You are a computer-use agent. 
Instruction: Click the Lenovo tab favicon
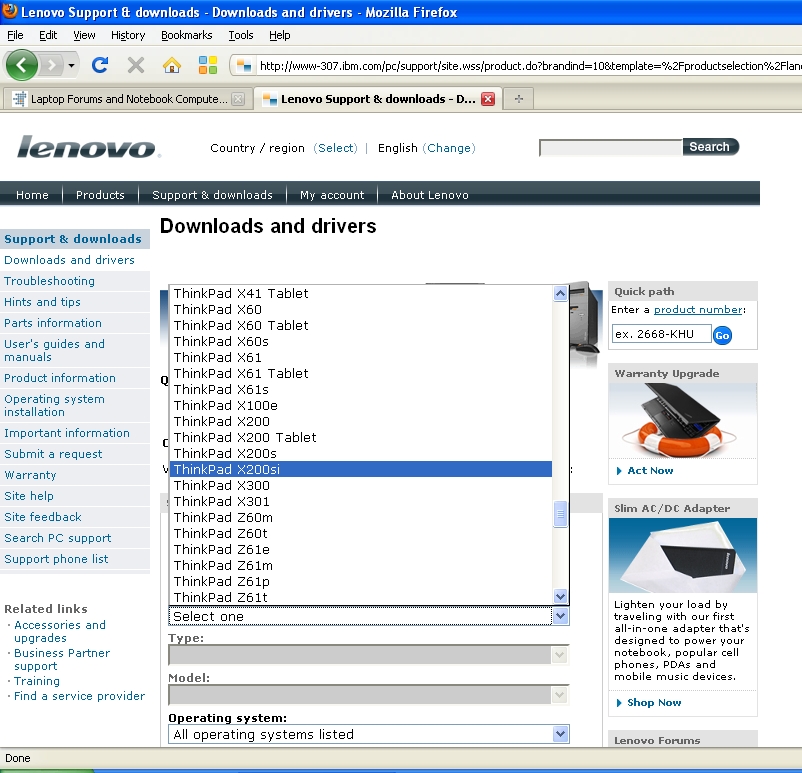point(270,99)
